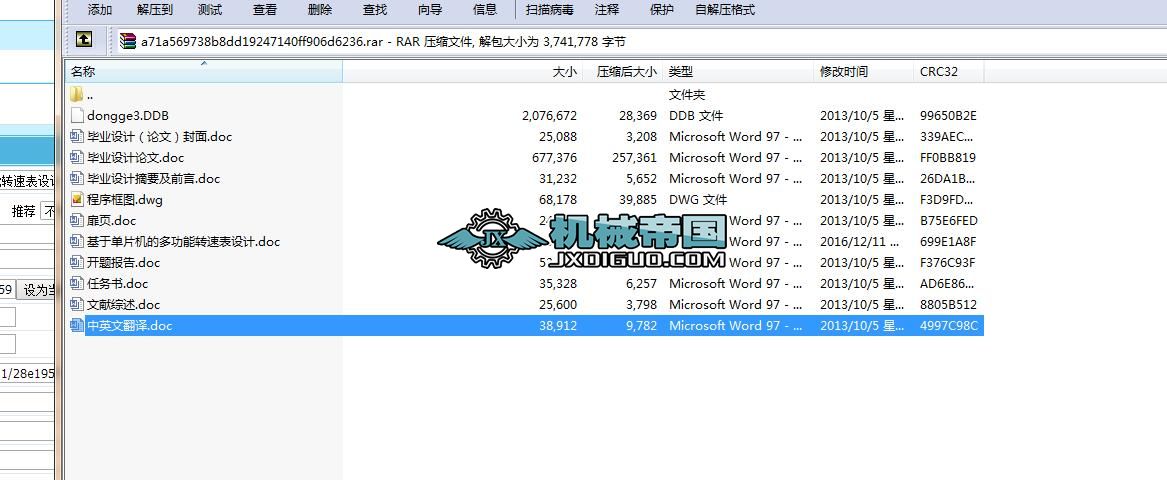
Task: Click Word icon of 毕业设计论文.doc
Action: 77,157
